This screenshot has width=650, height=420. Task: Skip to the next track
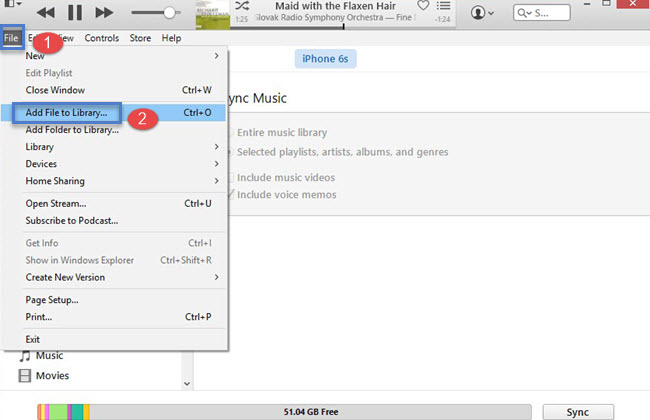click(x=104, y=13)
